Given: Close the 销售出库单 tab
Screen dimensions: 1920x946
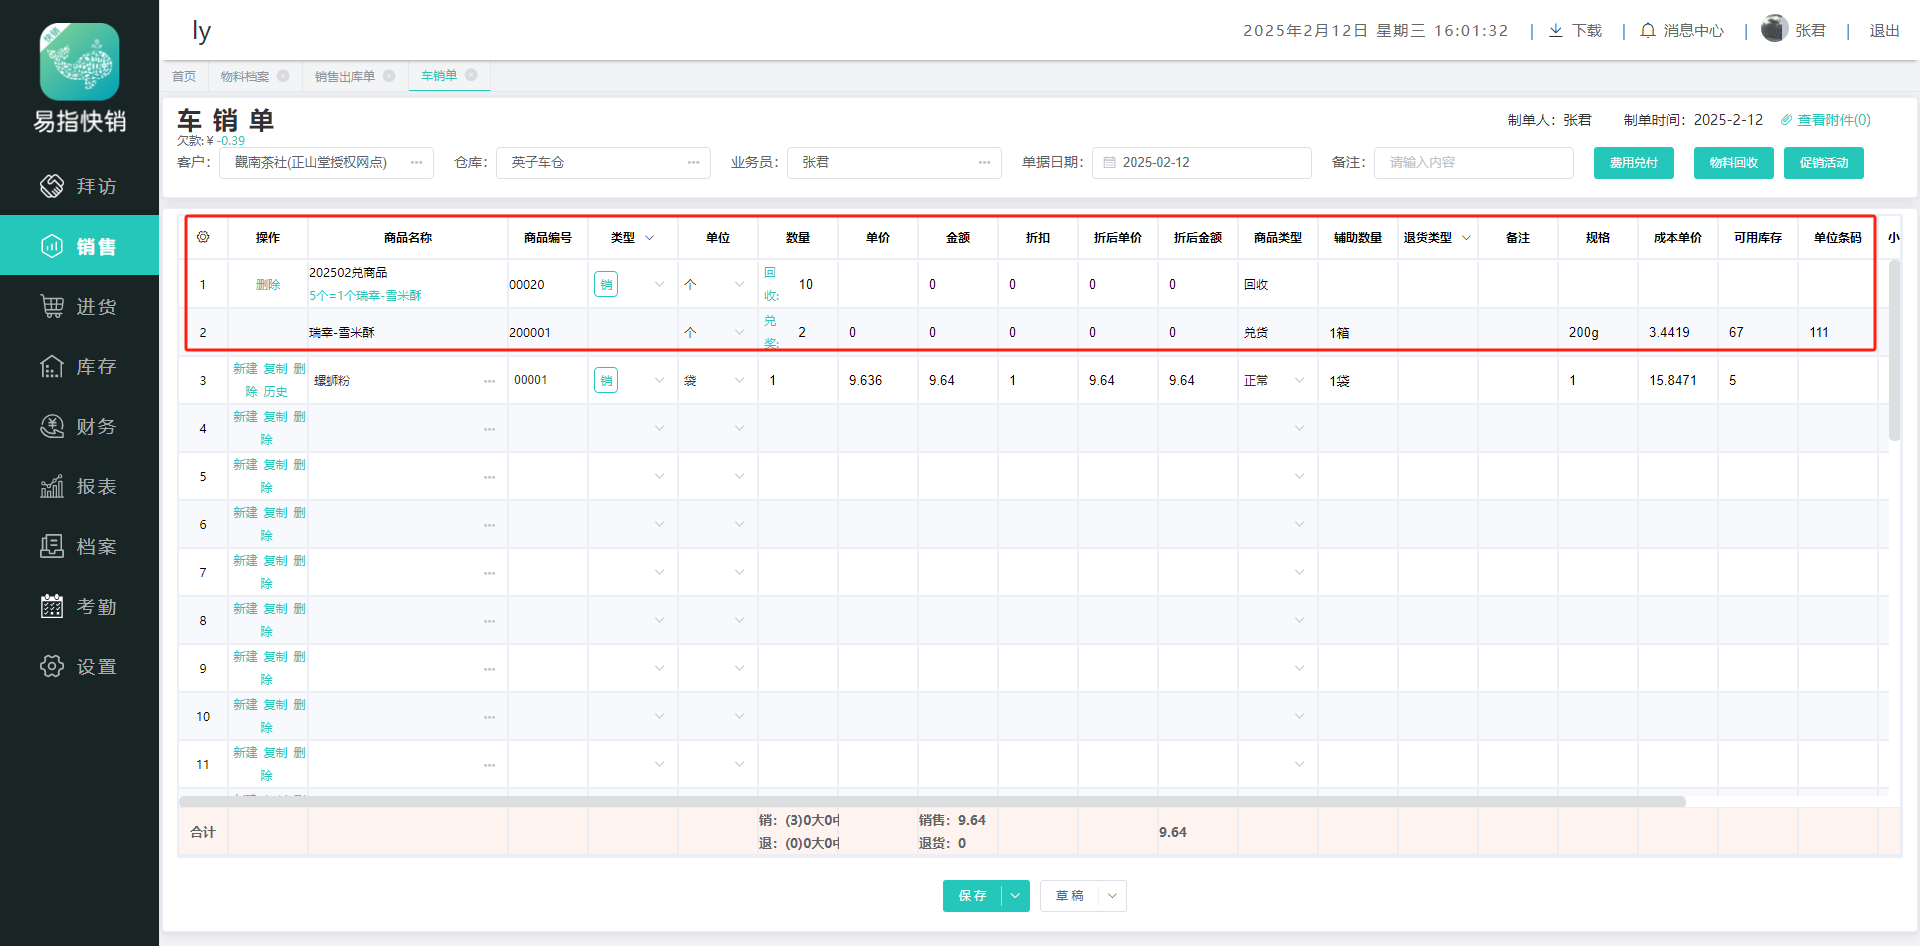Looking at the screenshot, I should [389, 76].
